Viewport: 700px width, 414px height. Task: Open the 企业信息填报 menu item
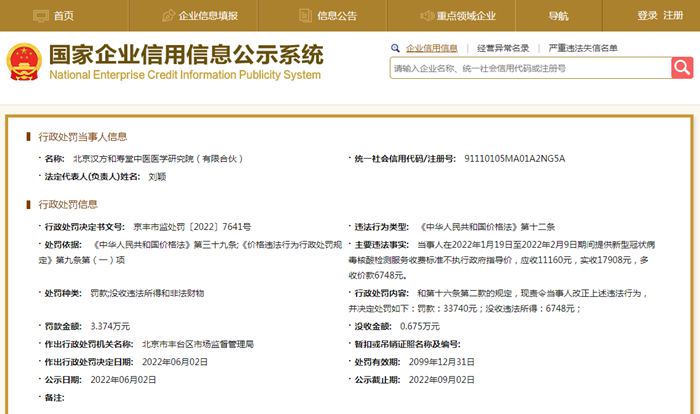click(x=208, y=15)
